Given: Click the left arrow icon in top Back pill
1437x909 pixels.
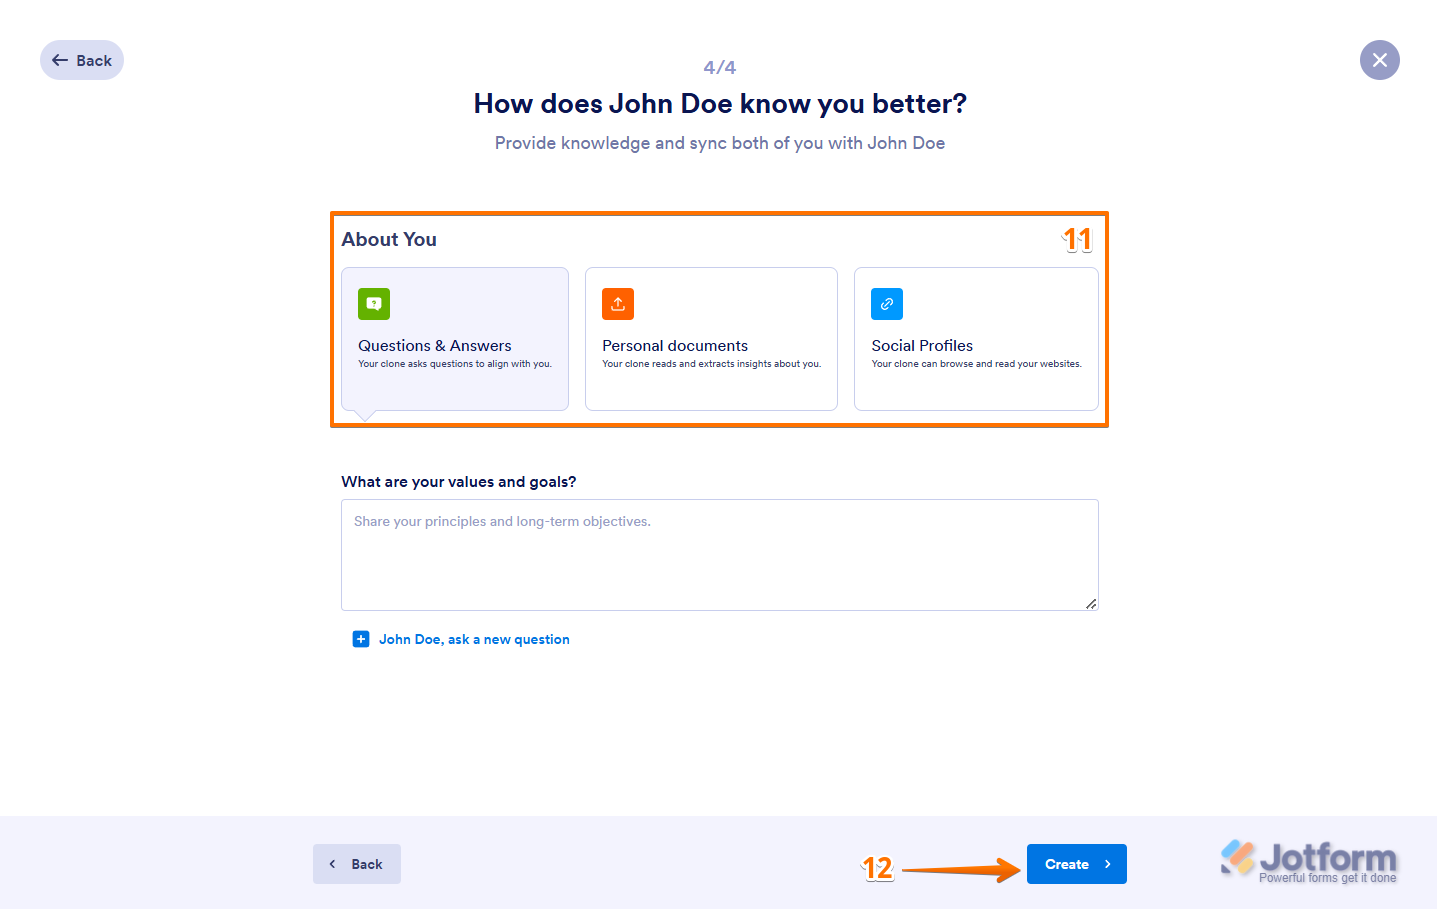Looking at the screenshot, I should (60, 61).
